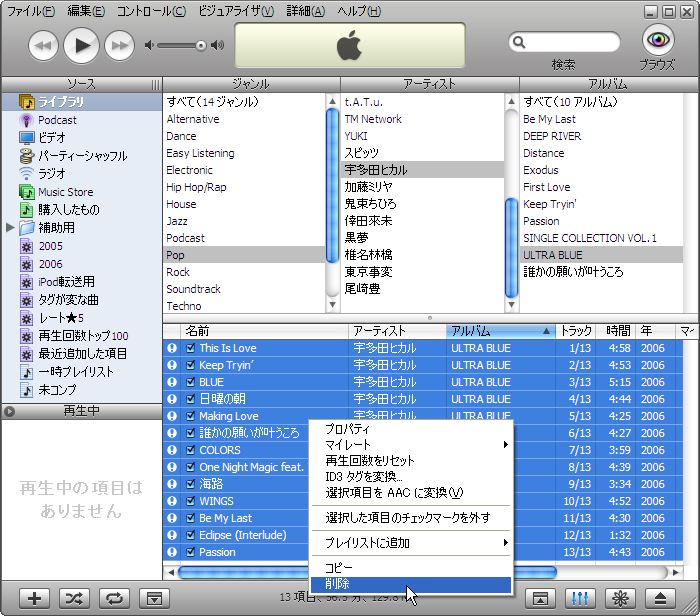The width and height of the screenshot is (700, 616).
Task: Choose 再生回数をリセット in context menu
Action: pyautogui.click(x=411, y=461)
